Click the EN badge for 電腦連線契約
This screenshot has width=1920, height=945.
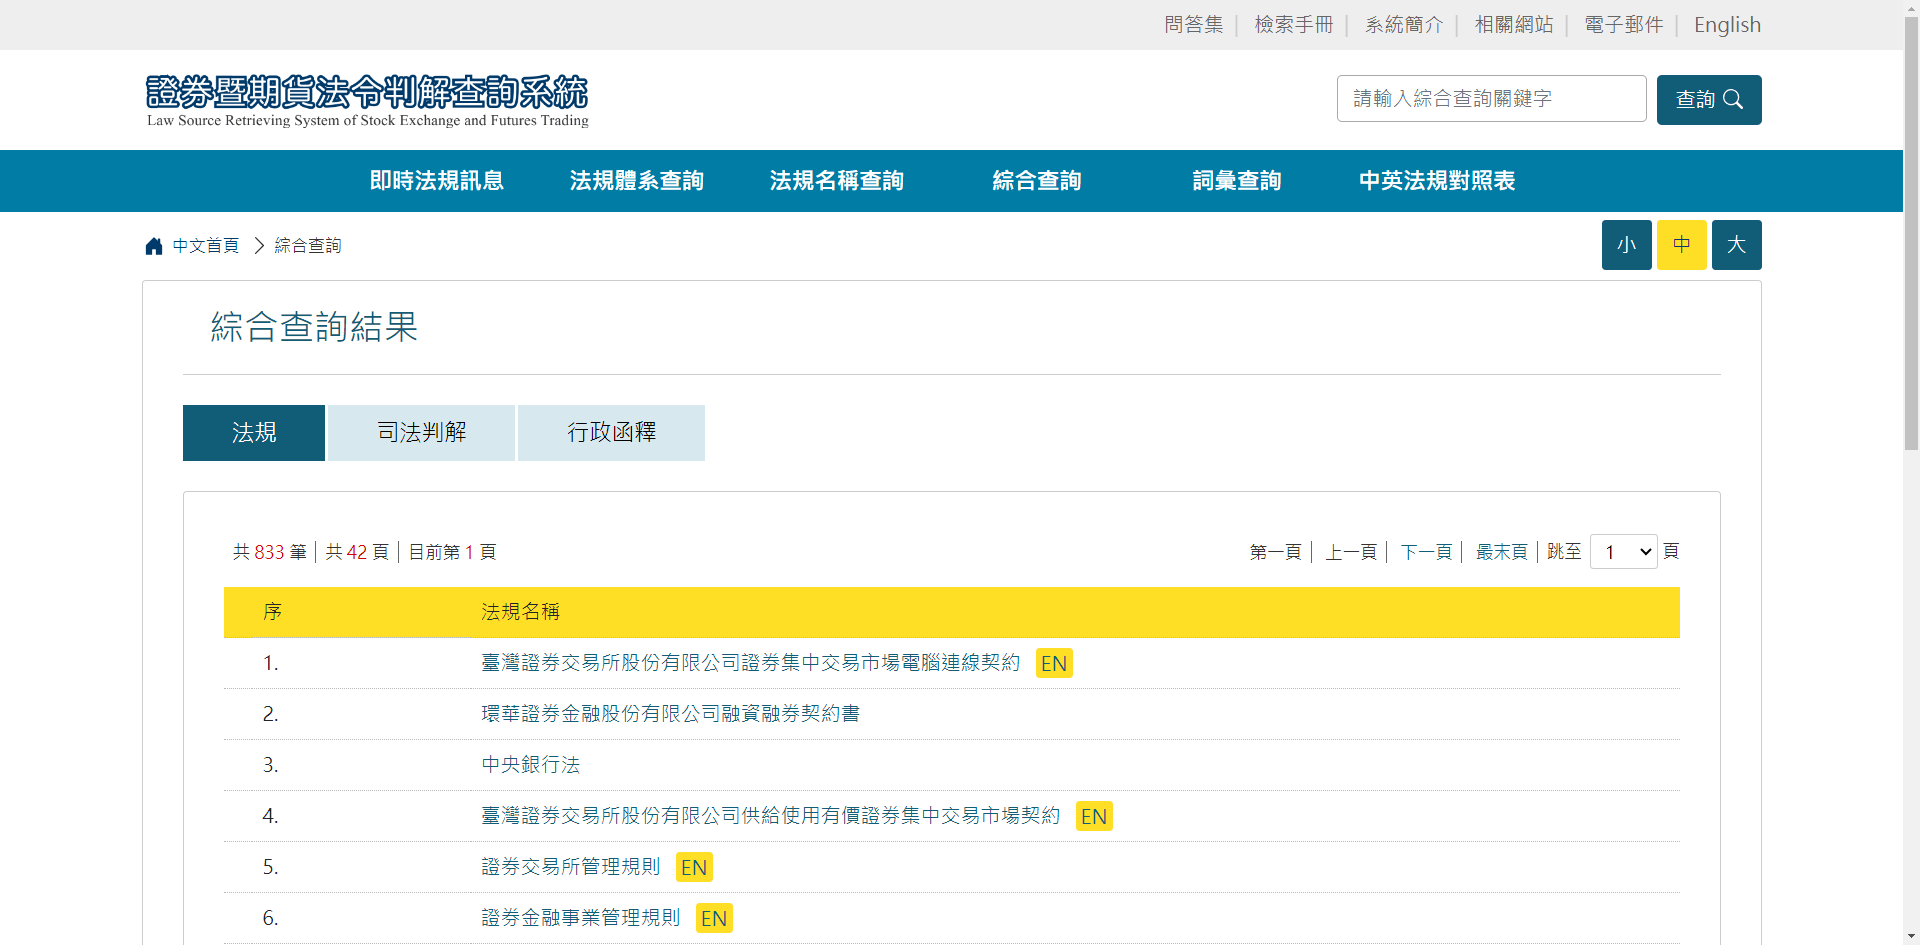(x=1054, y=664)
